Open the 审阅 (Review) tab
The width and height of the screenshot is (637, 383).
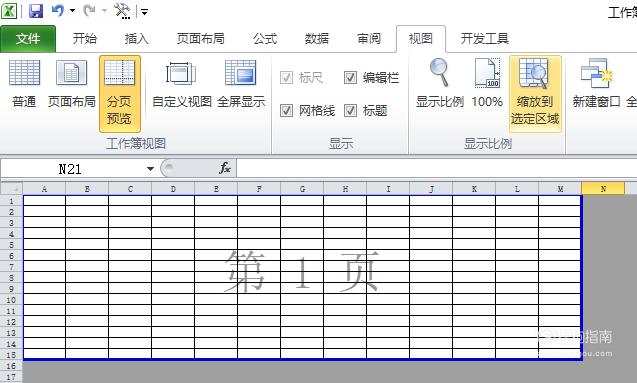tap(369, 39)
